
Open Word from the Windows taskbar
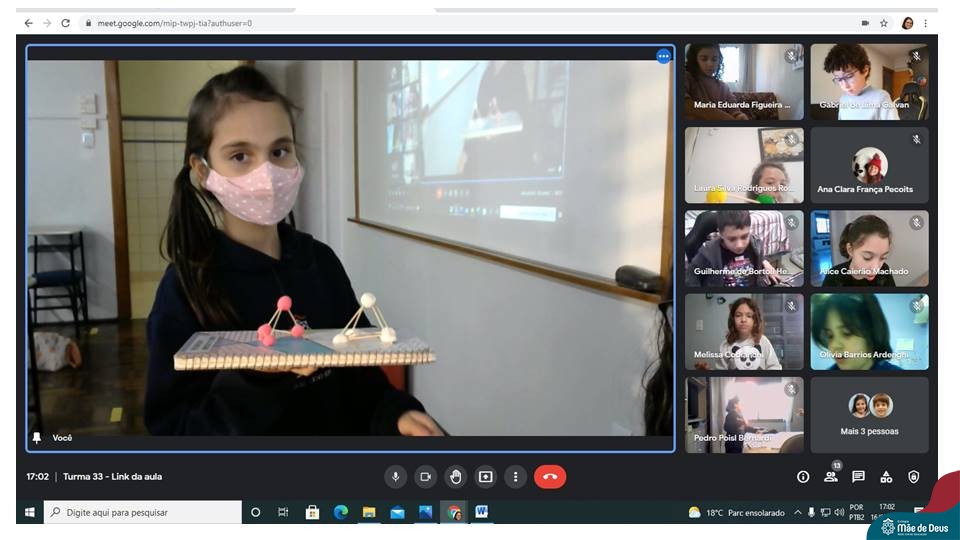[x=481, y=512]
